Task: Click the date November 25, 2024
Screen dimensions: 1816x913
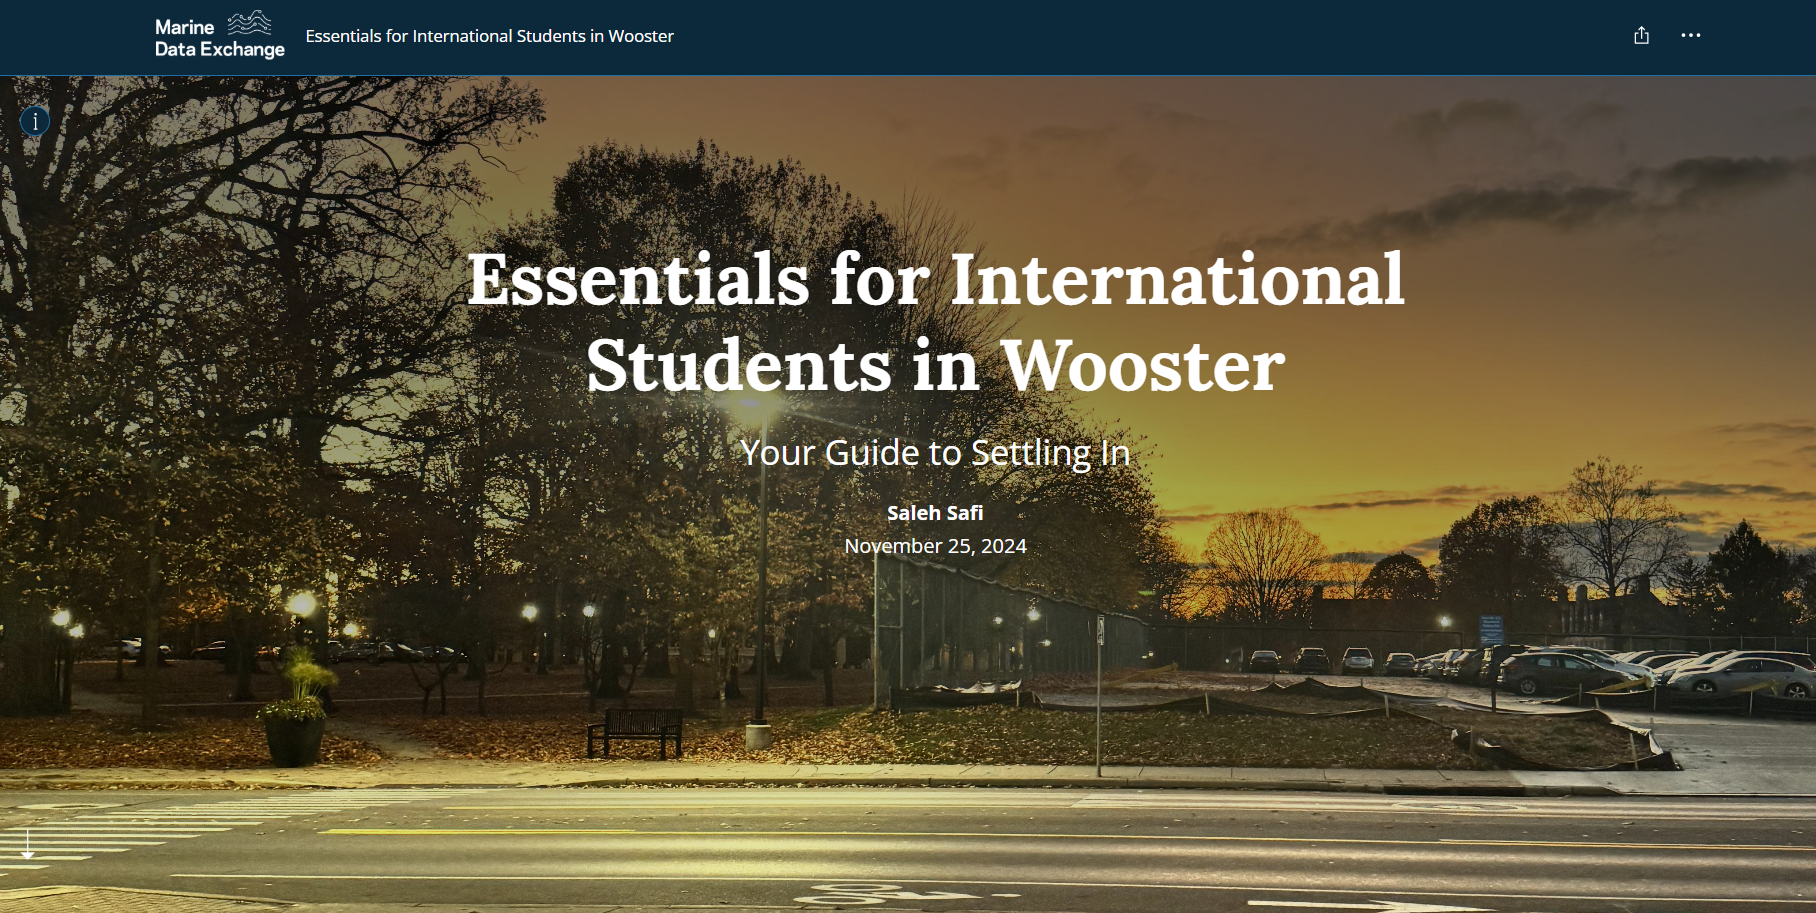Action: 935,546
